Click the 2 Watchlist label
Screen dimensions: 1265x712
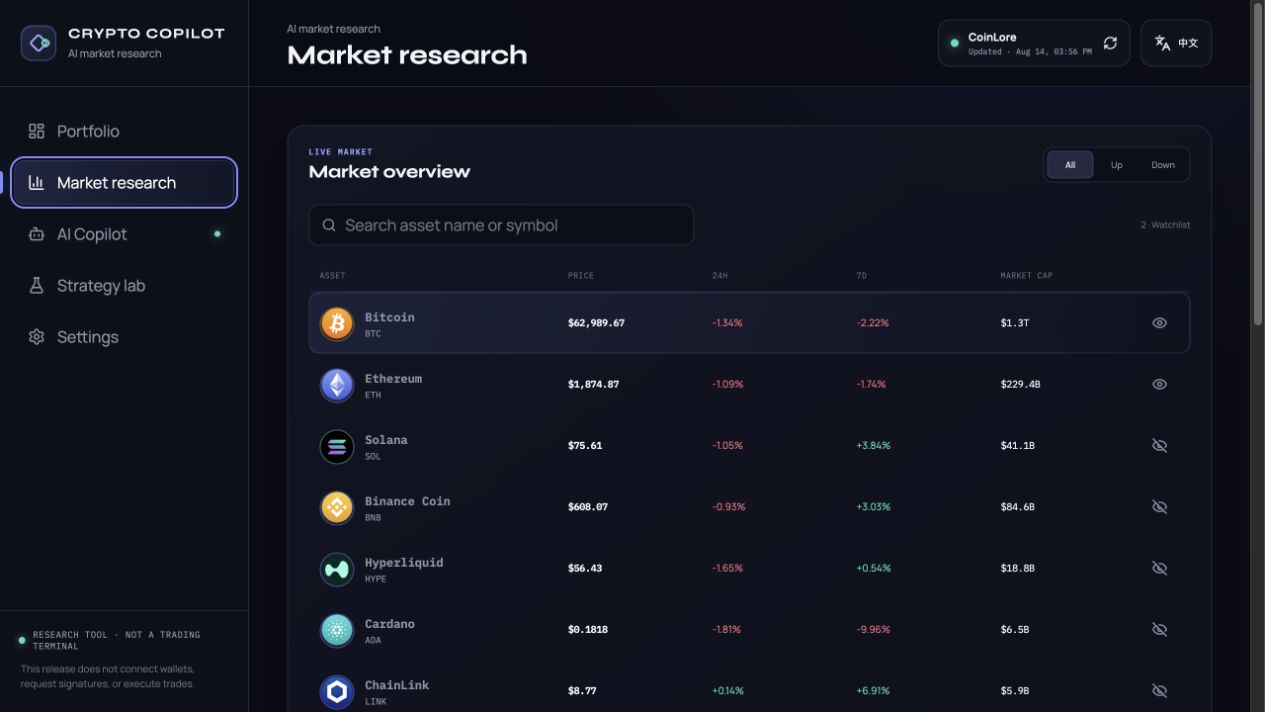1165,225
